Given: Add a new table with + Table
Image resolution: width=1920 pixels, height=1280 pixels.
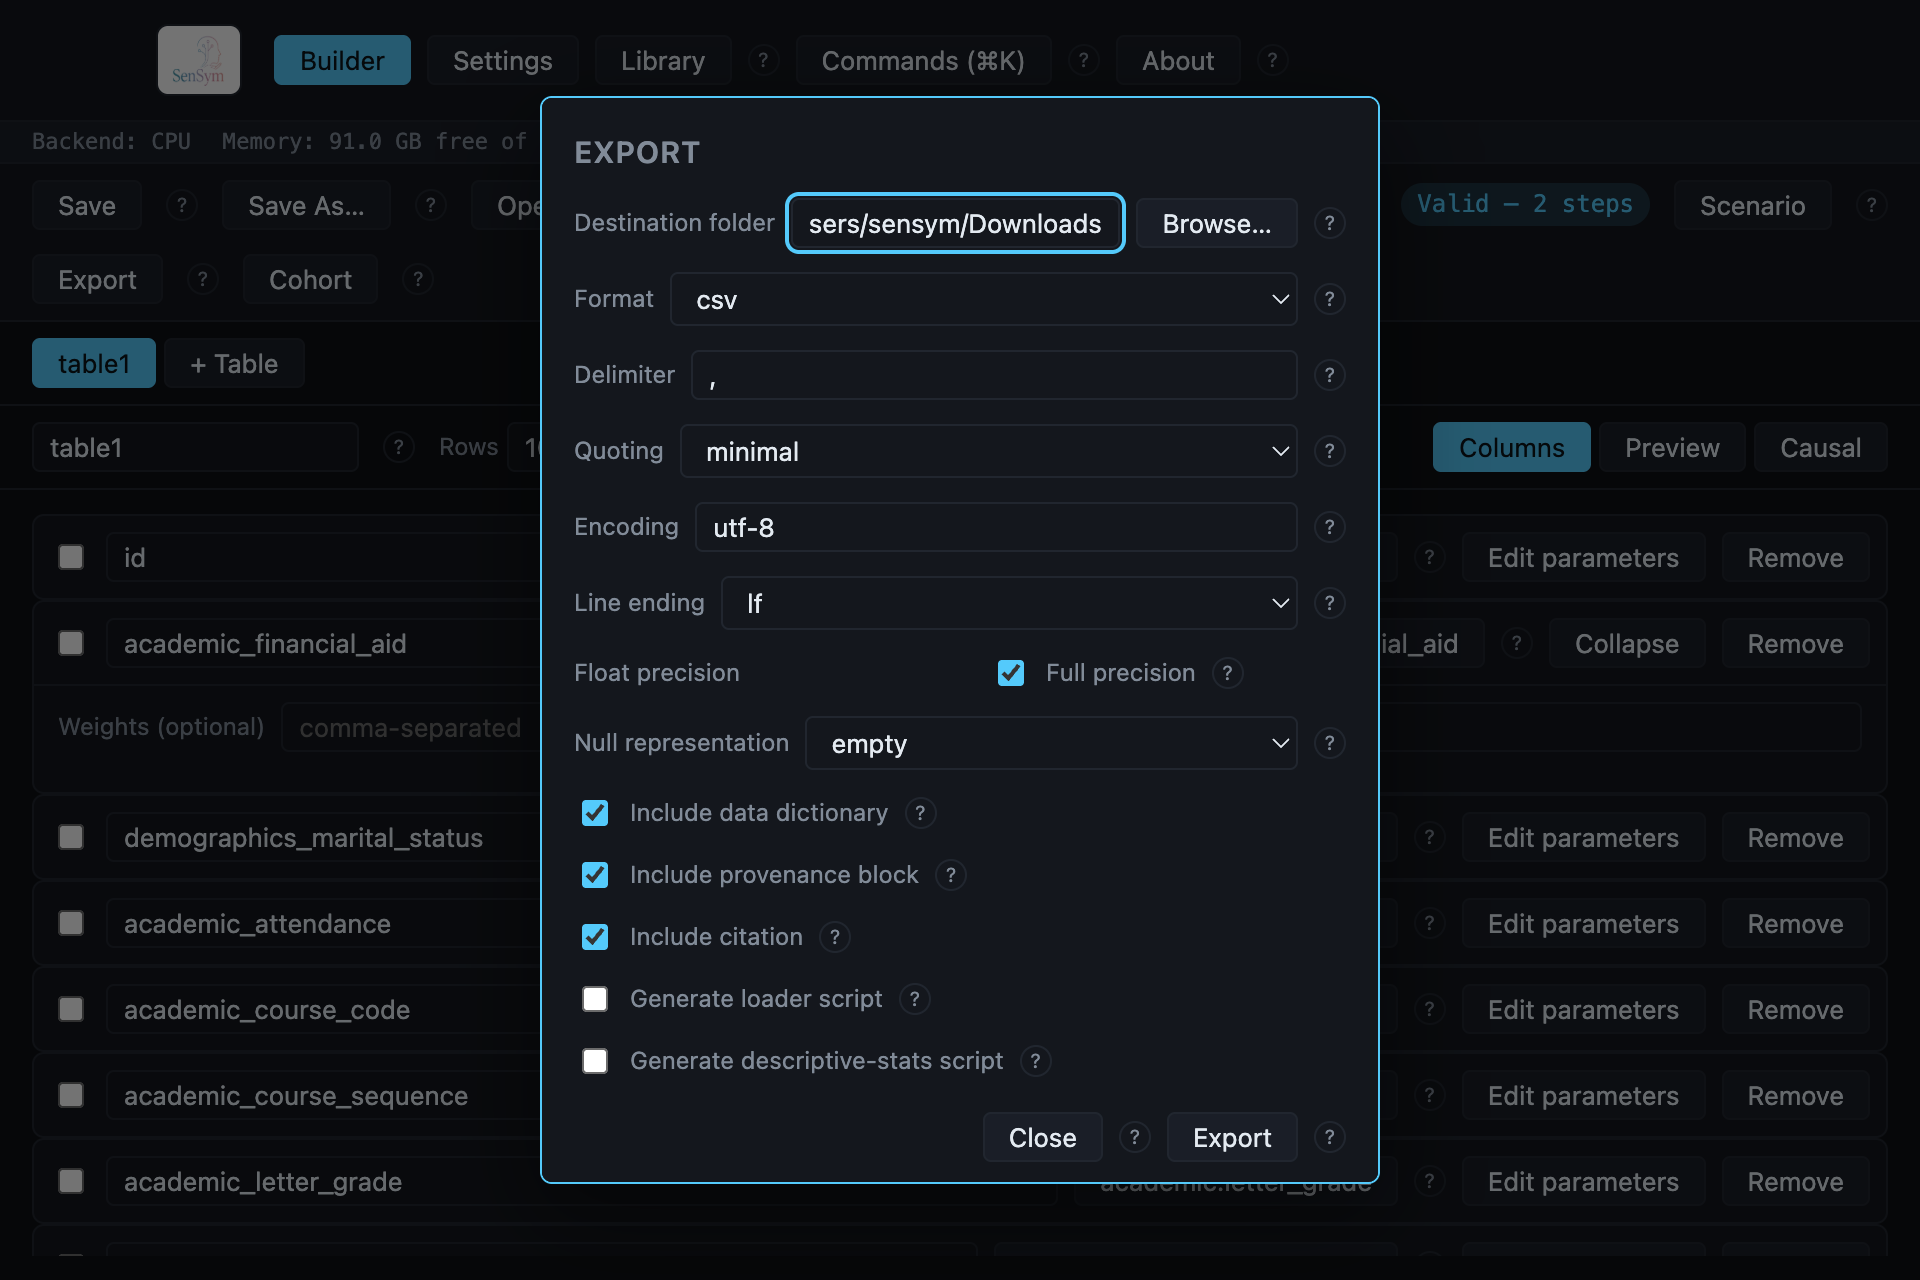Looking at the screenshot, I should click(x=234, y=363).
